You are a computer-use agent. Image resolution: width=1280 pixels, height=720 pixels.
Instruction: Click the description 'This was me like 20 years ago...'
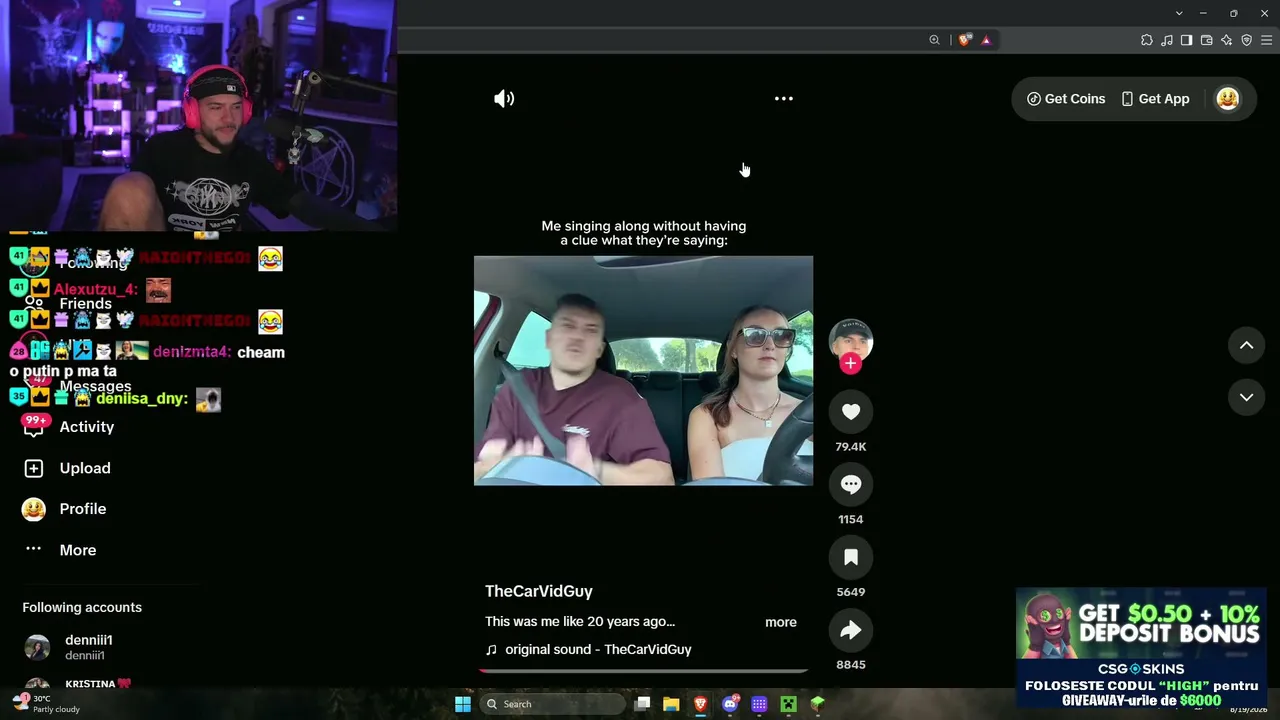tap(580, 622)
